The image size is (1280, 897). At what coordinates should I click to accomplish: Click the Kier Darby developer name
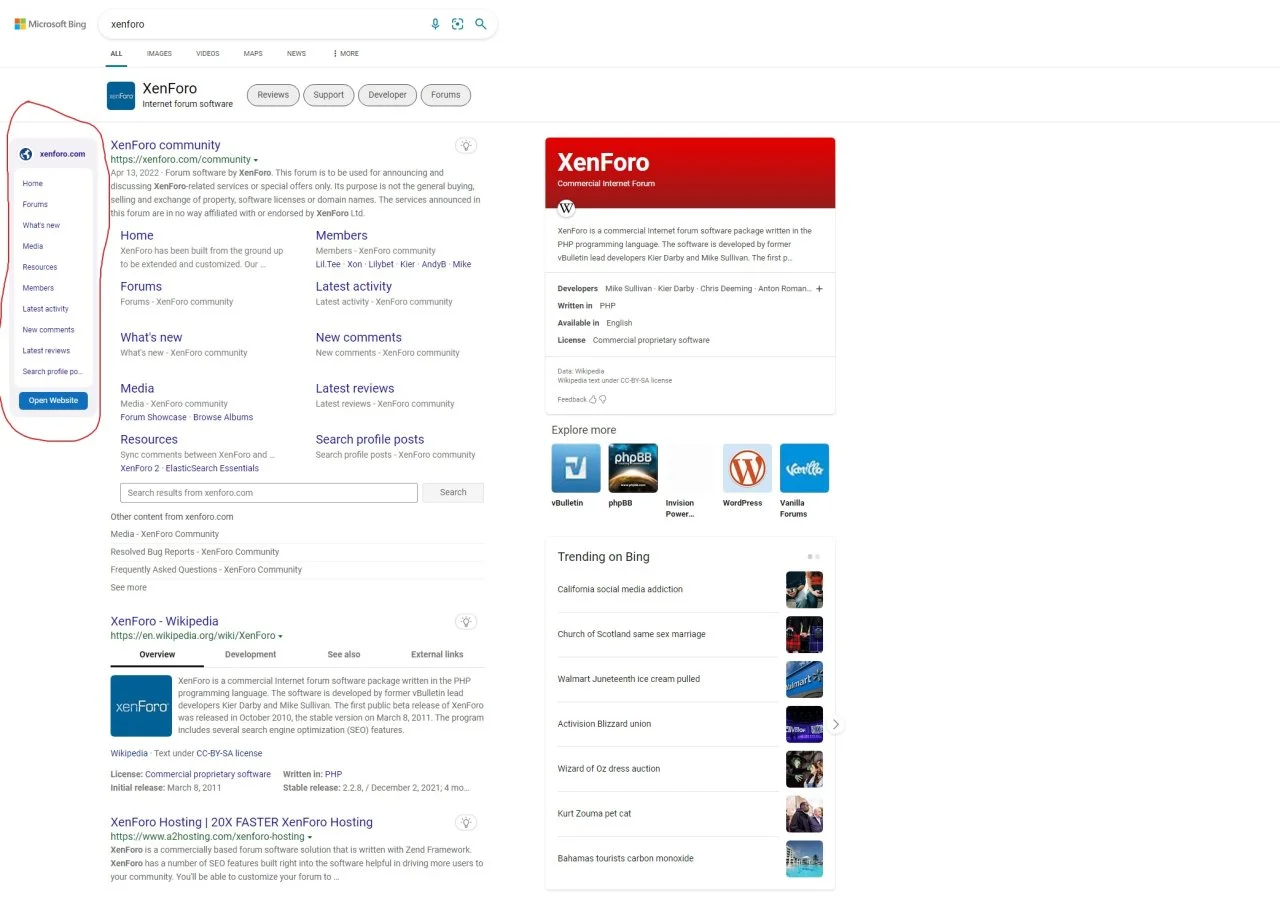point(676,289)
